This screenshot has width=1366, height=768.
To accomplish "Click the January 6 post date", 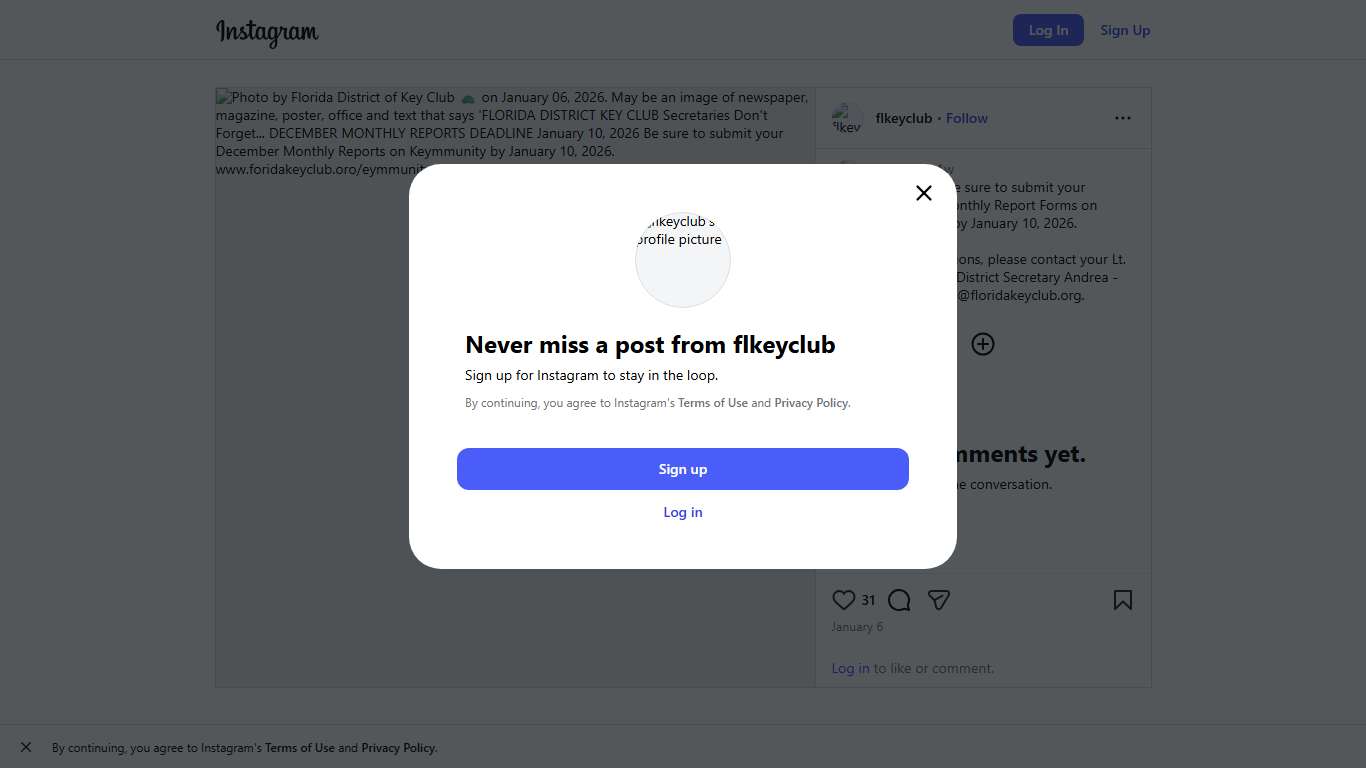I will [x=857, y=627].
